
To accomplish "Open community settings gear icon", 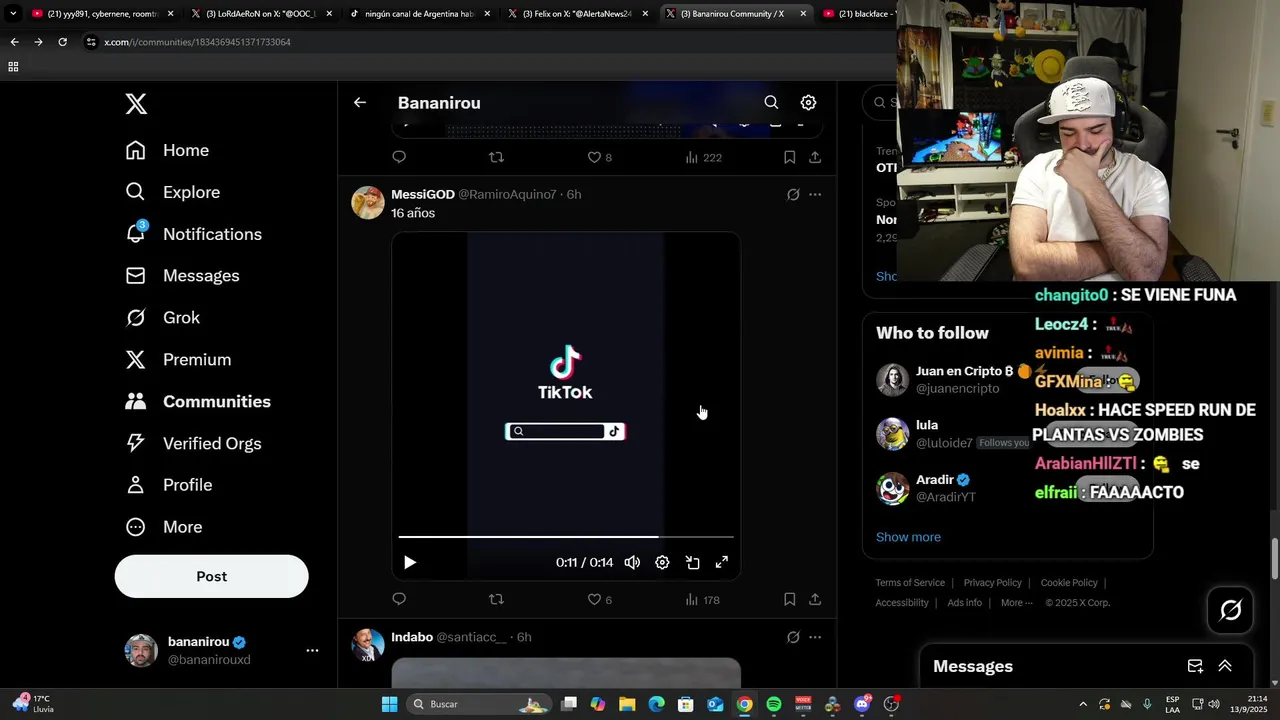I will click(808, 102).
